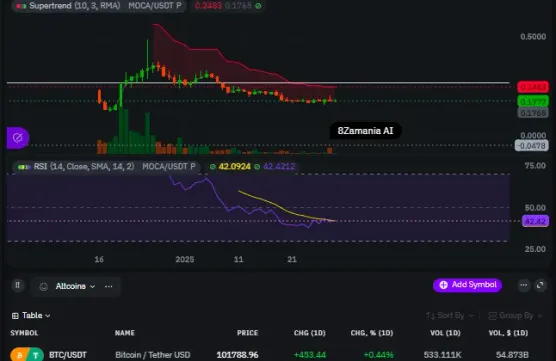The height and width of the screenshot is (361, 556).
Task: Click the Bitcoin / Tether USD name
Action: pos(152,355)
